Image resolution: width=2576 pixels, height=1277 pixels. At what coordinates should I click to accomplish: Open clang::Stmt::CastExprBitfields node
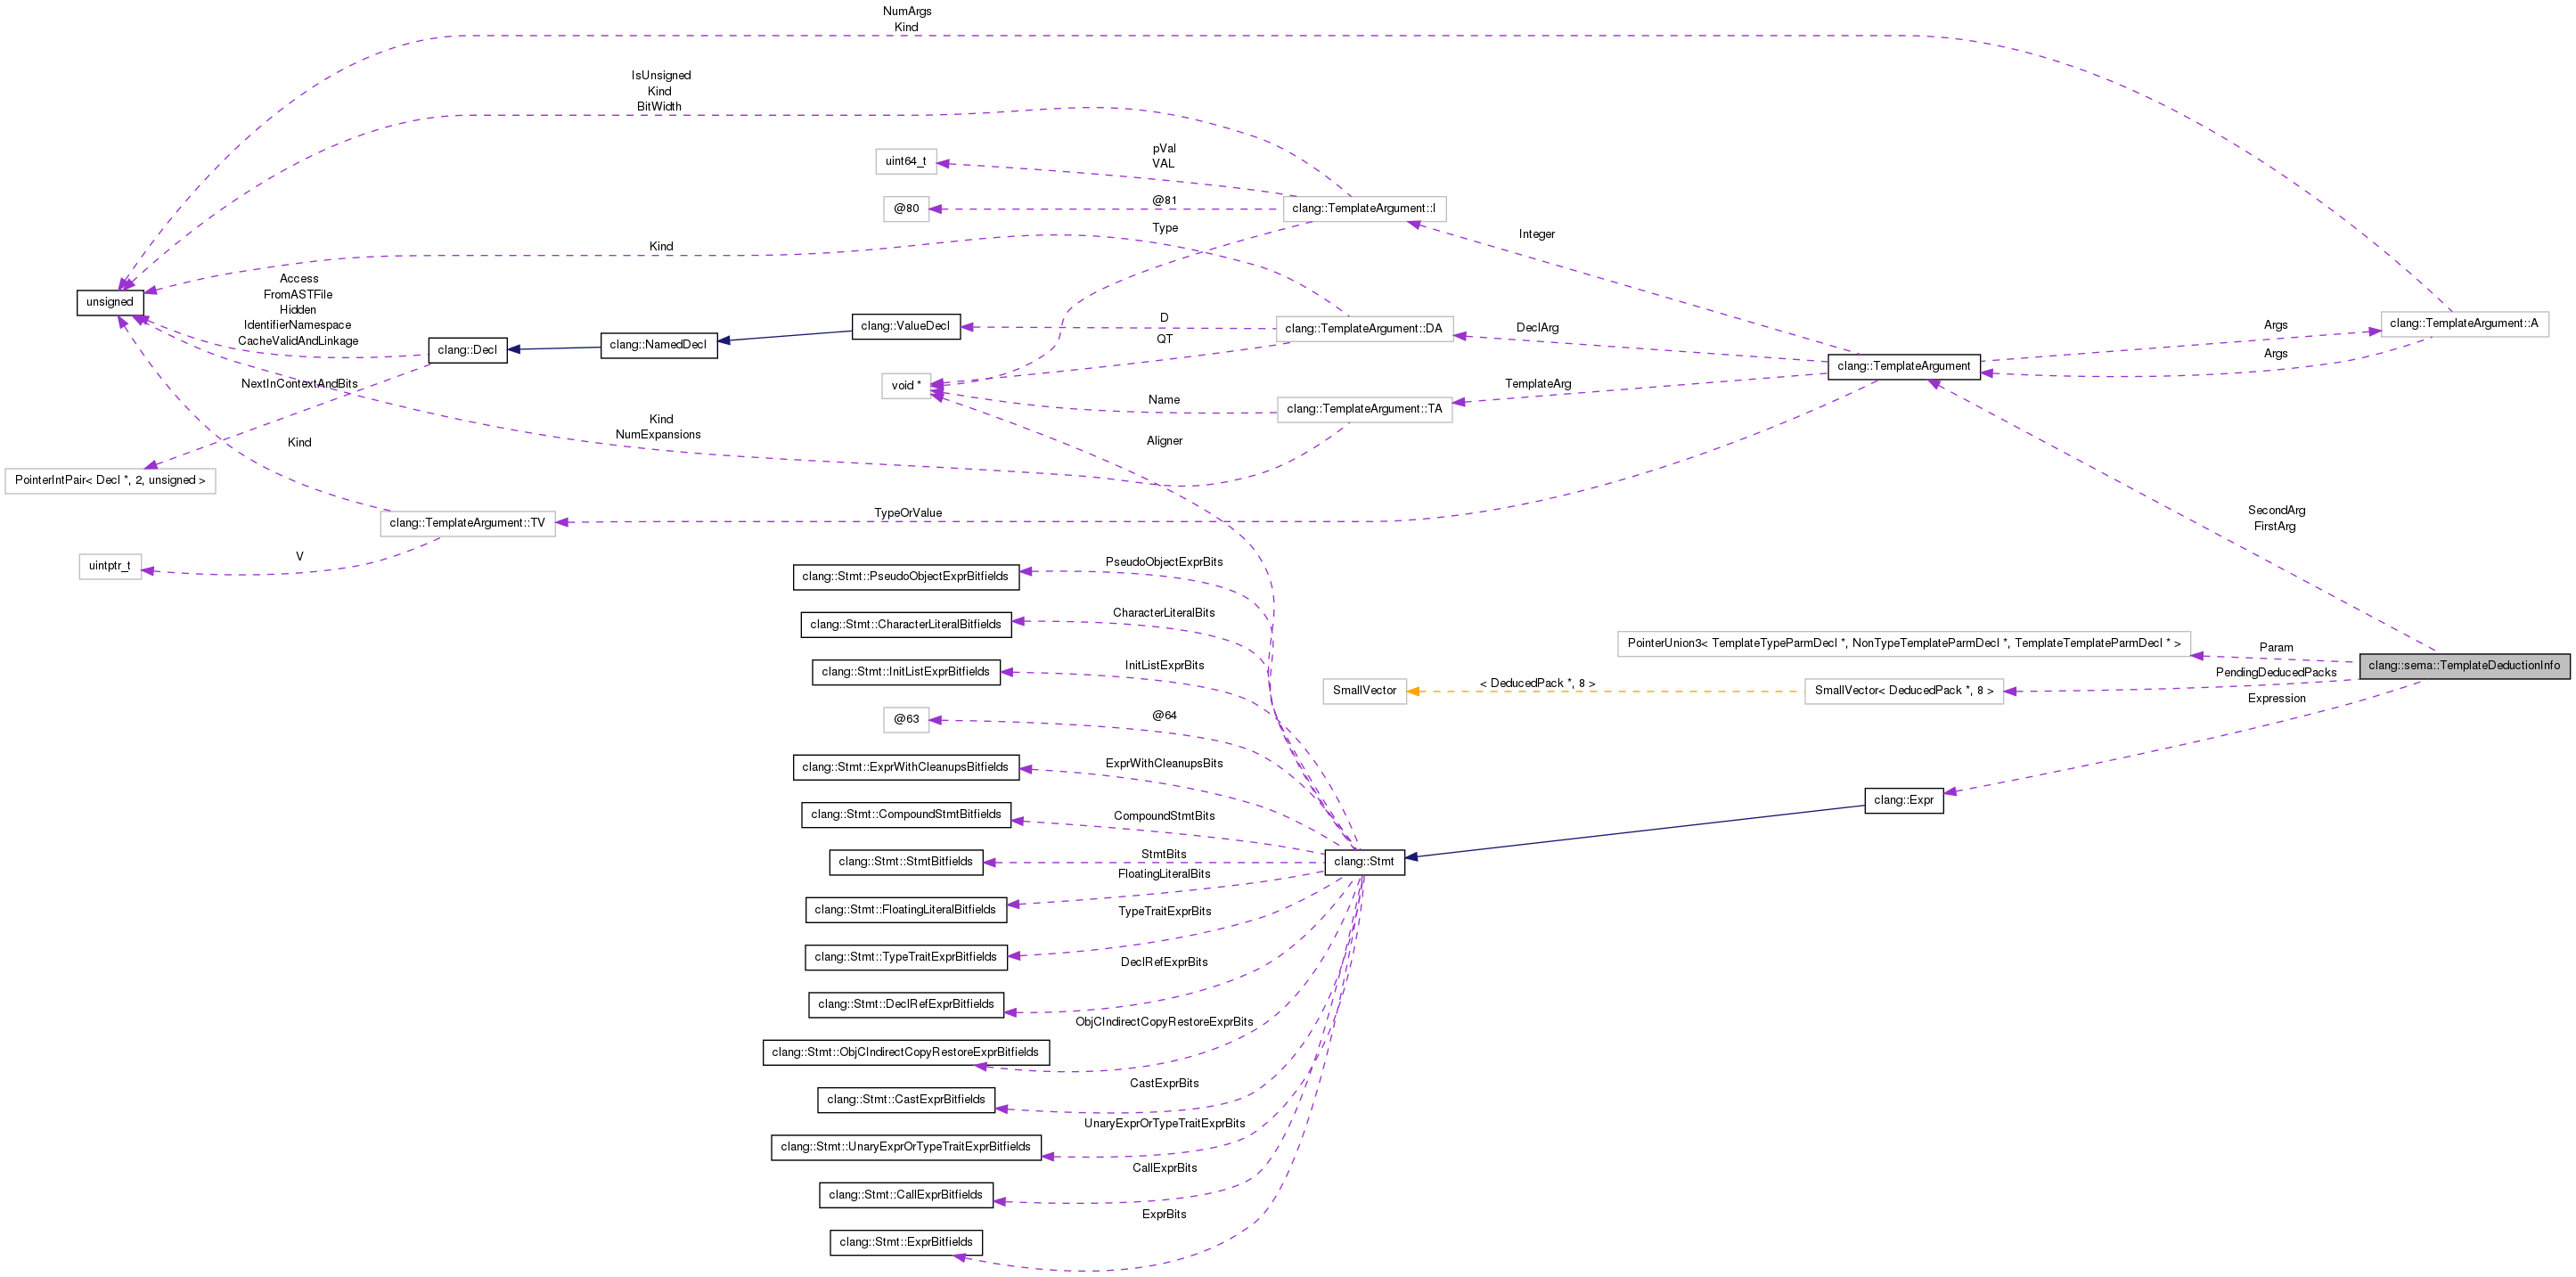pos(905,1100)
